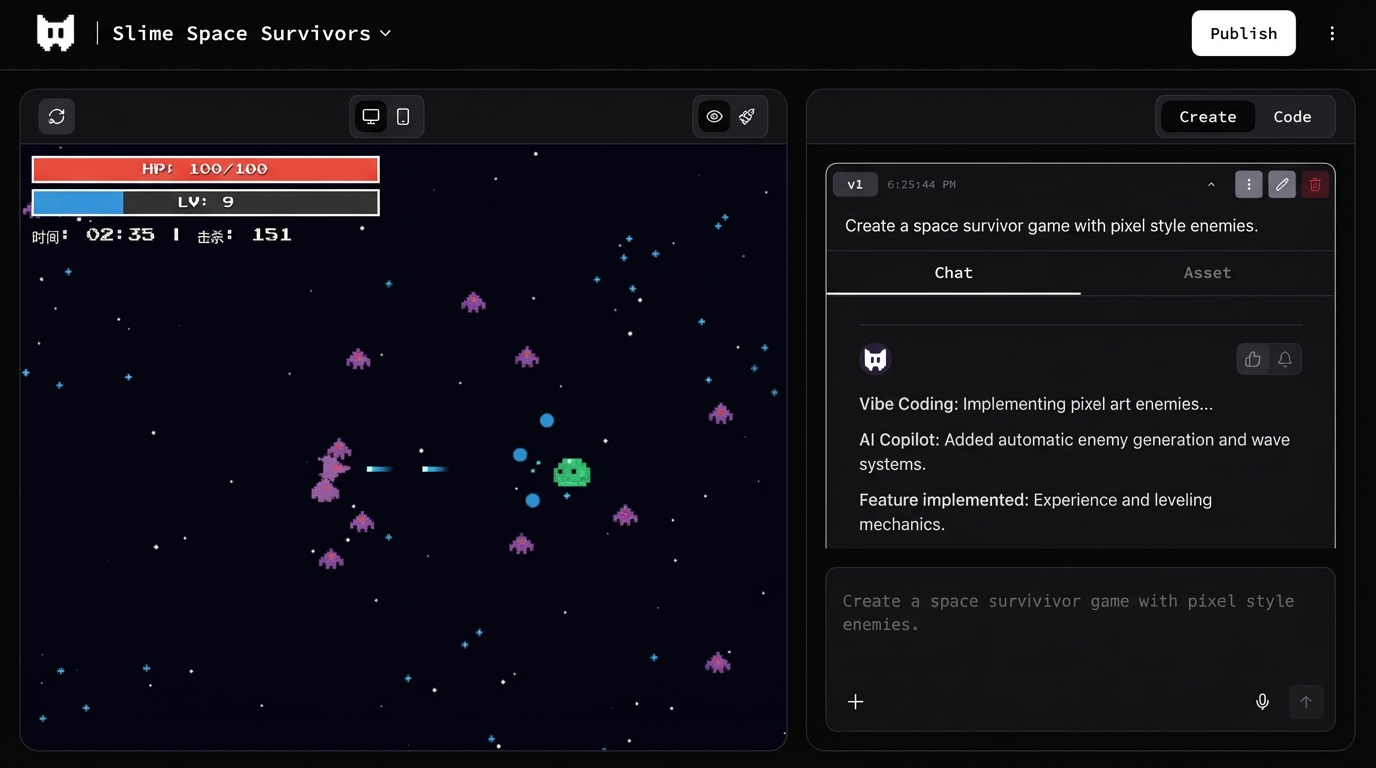
Task: Delete version v1 with the trash icon
Action: 1315,185
